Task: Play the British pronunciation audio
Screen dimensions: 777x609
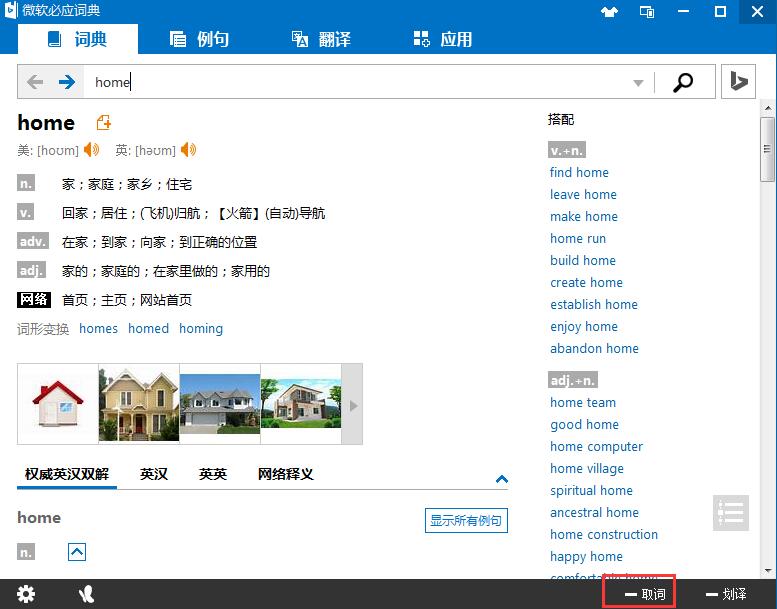Action: (188, 150)
